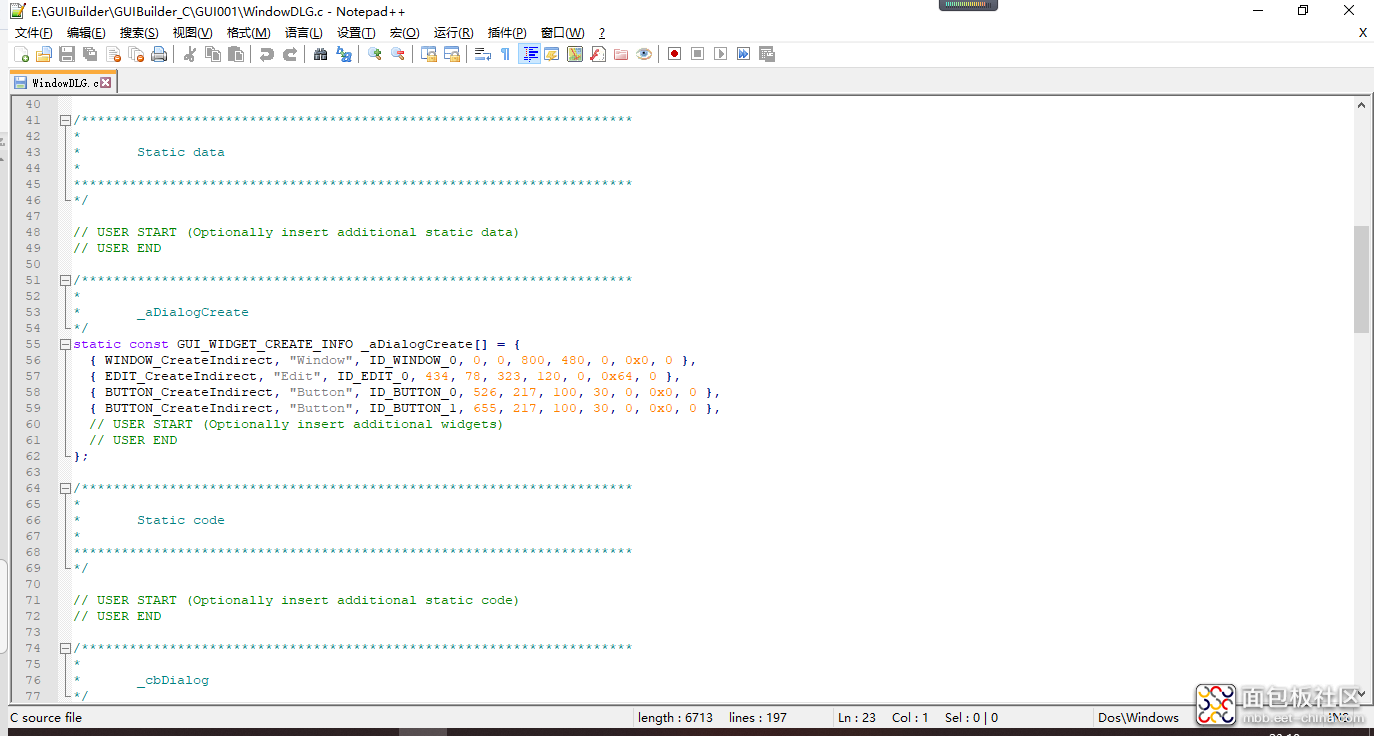Run macro multiple times icon
Screen dimensions: 1374x736
pyautogui.click(x=743, y=54)
